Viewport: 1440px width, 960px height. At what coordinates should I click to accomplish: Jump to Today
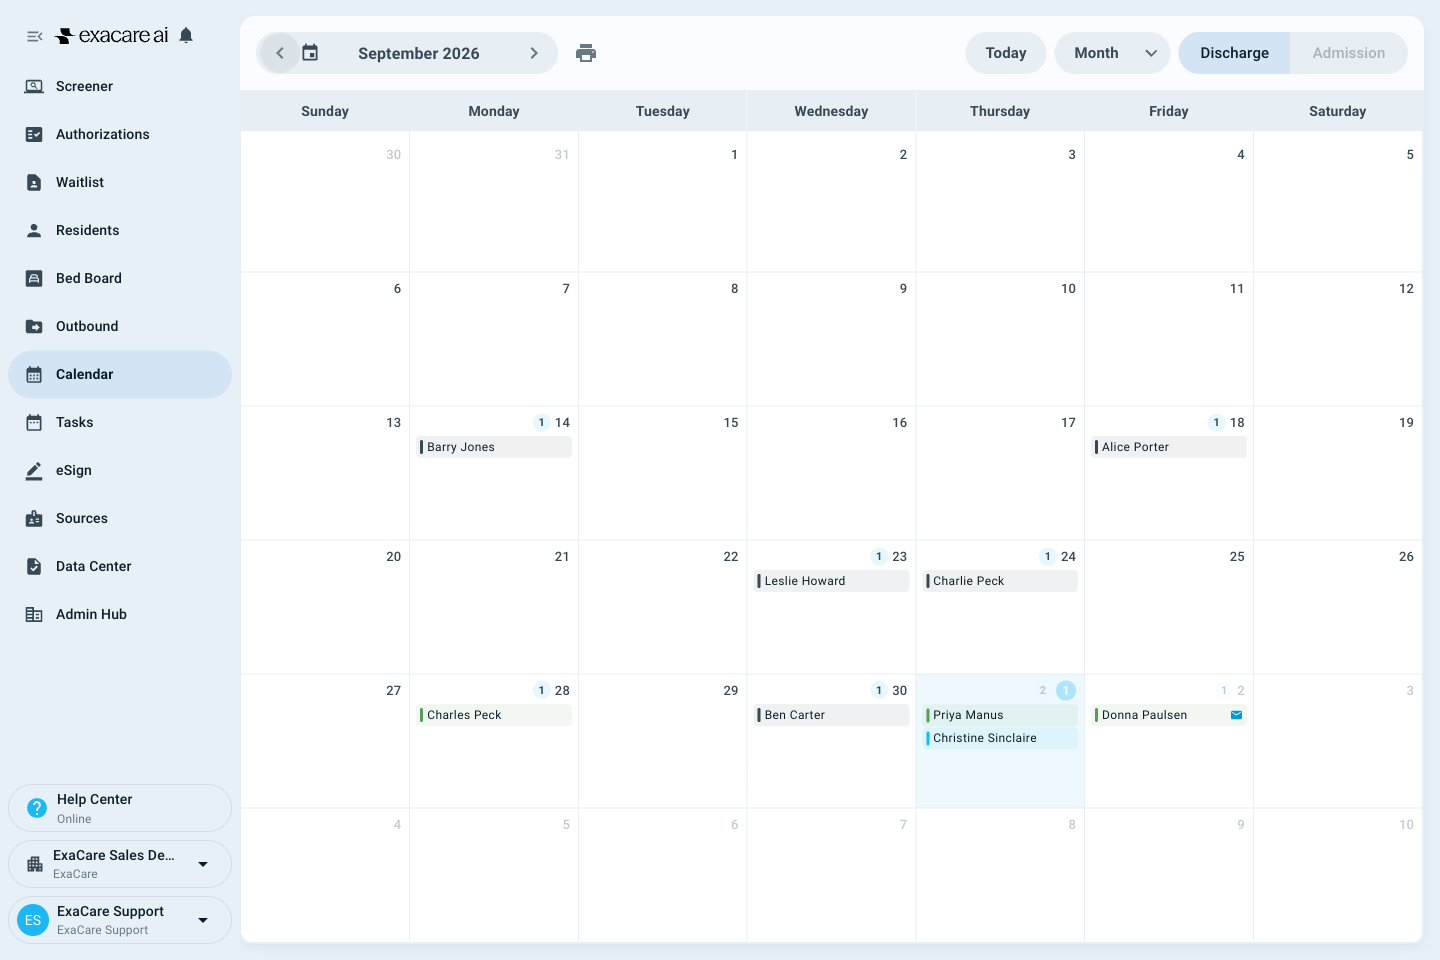tap(1006, 53)
